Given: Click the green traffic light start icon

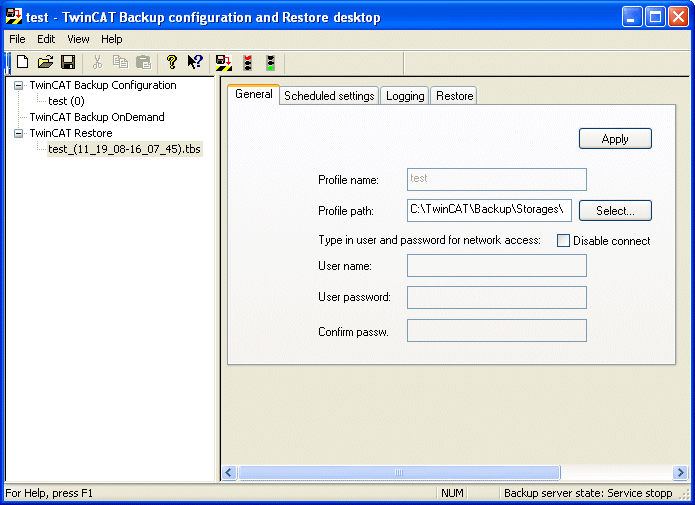Looking at the screenshot, I should pyautogui.click(x=270, y=63).
